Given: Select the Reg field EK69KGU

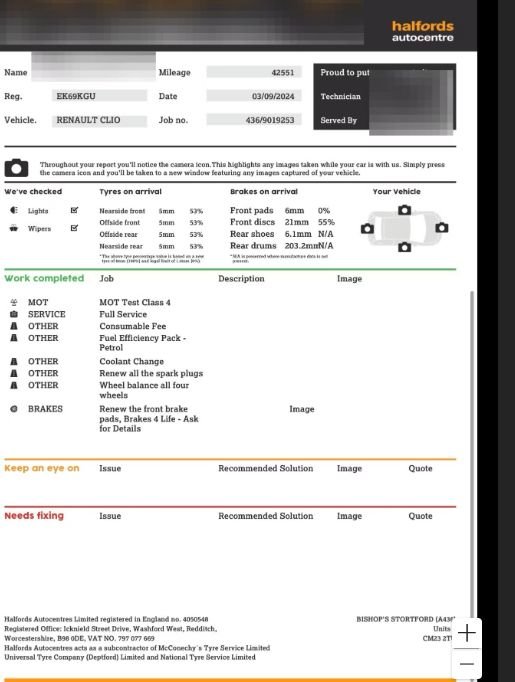Looking at the screenshot, I should click(99, 96).
